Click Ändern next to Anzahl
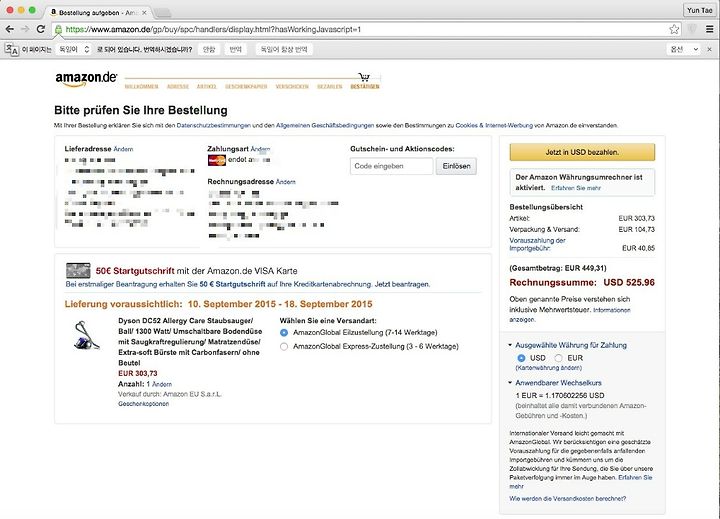720x519 pixels. coord(162,384)
